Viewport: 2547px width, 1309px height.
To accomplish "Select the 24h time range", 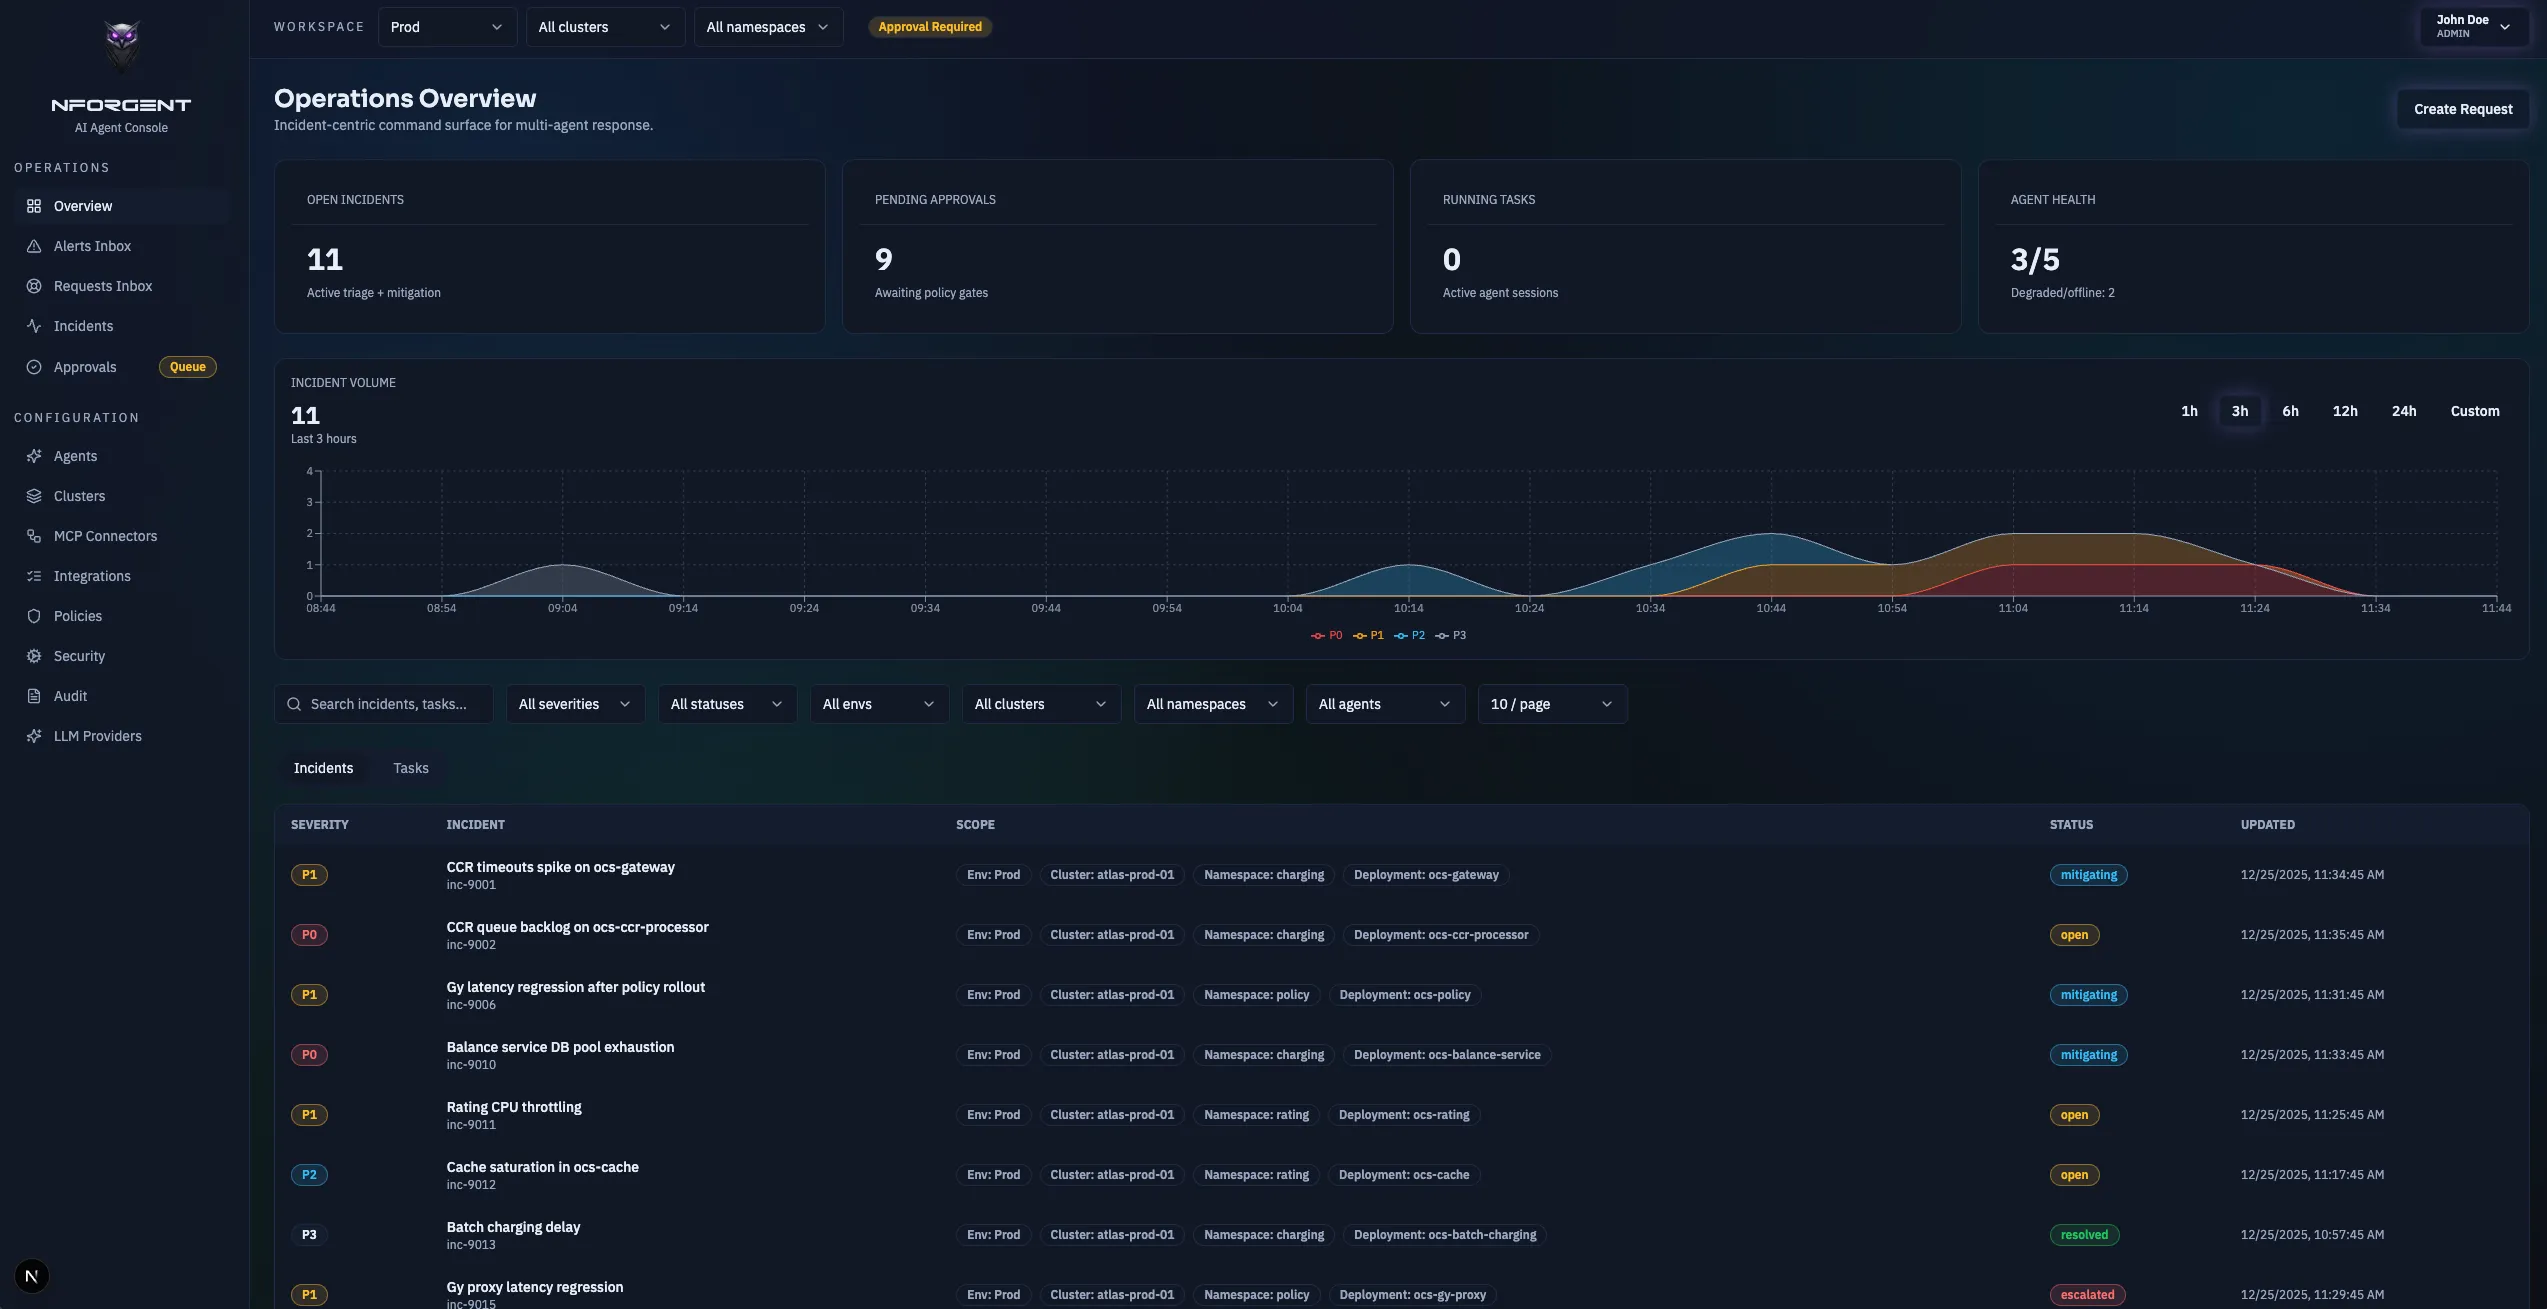I will pyautogui.click(x=2405, y=411).
